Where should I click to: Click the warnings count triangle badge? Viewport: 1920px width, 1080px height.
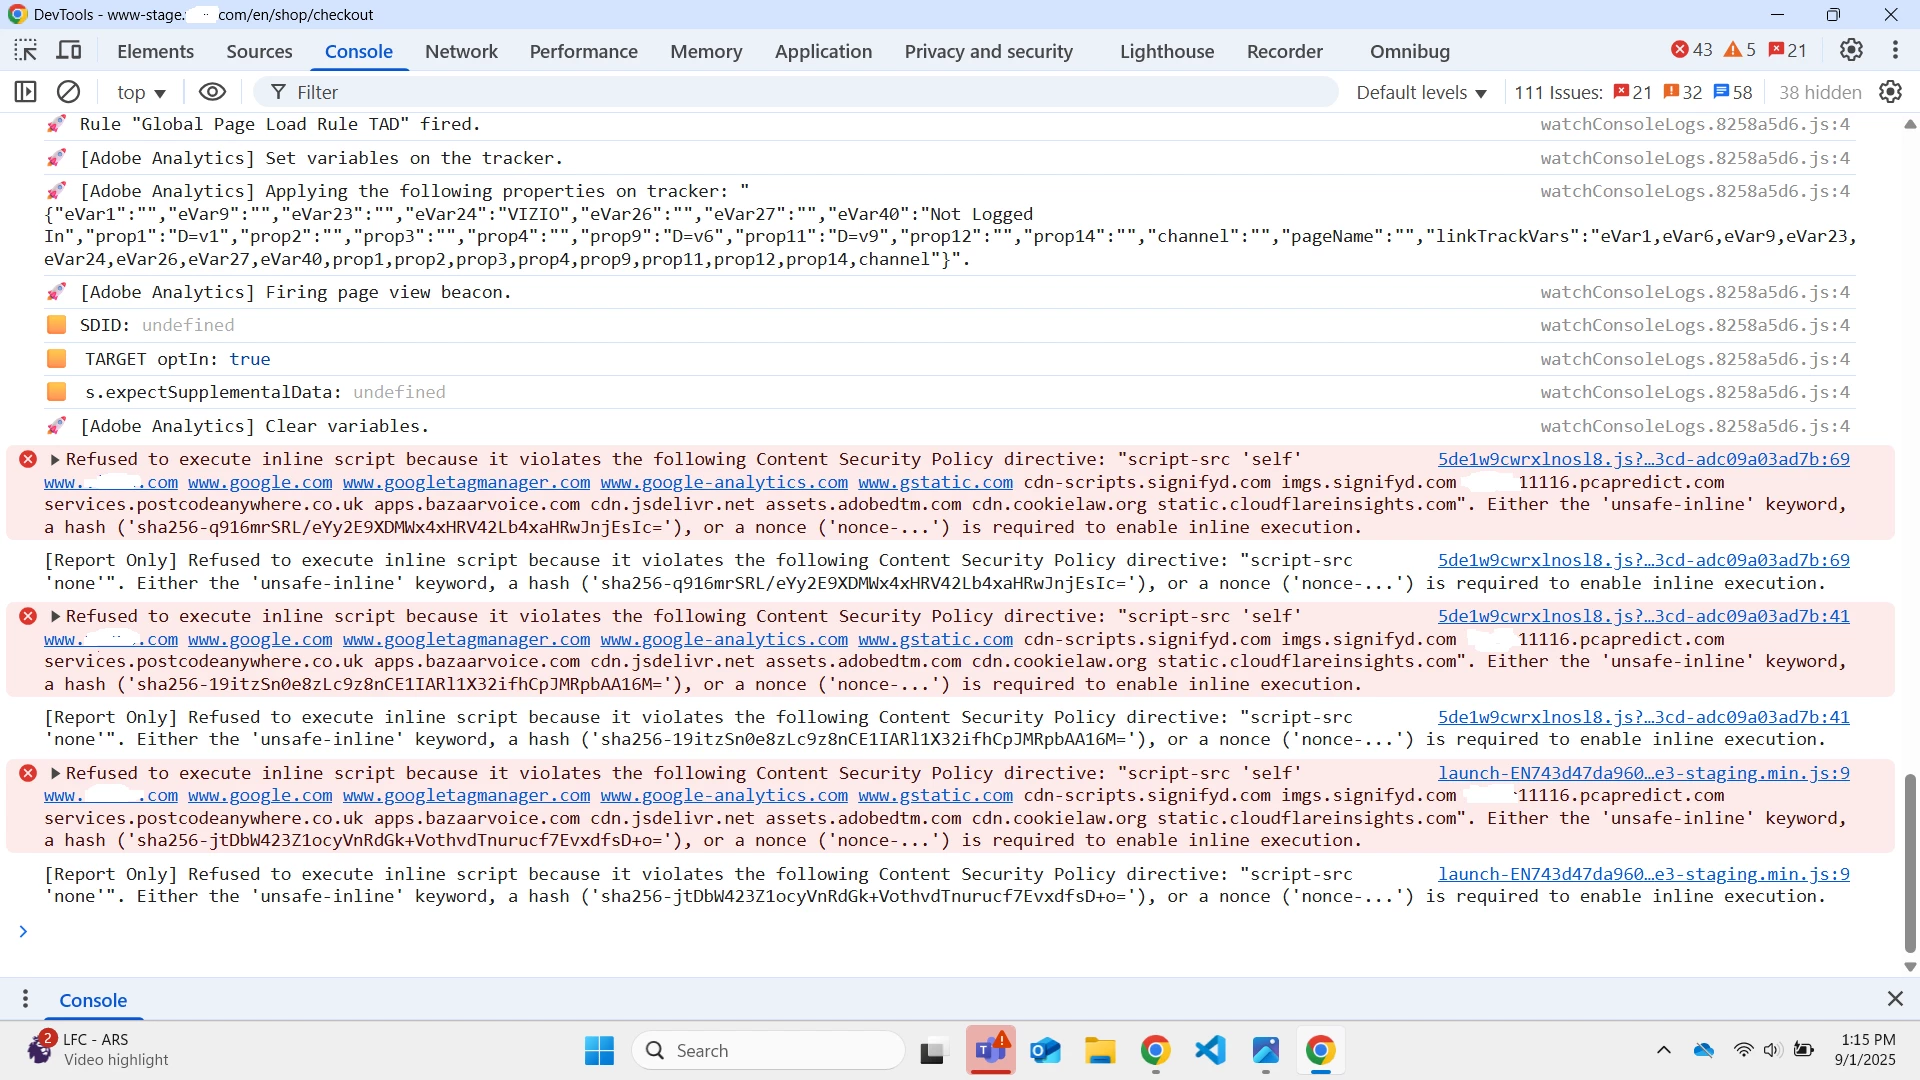coord(1740,51)
